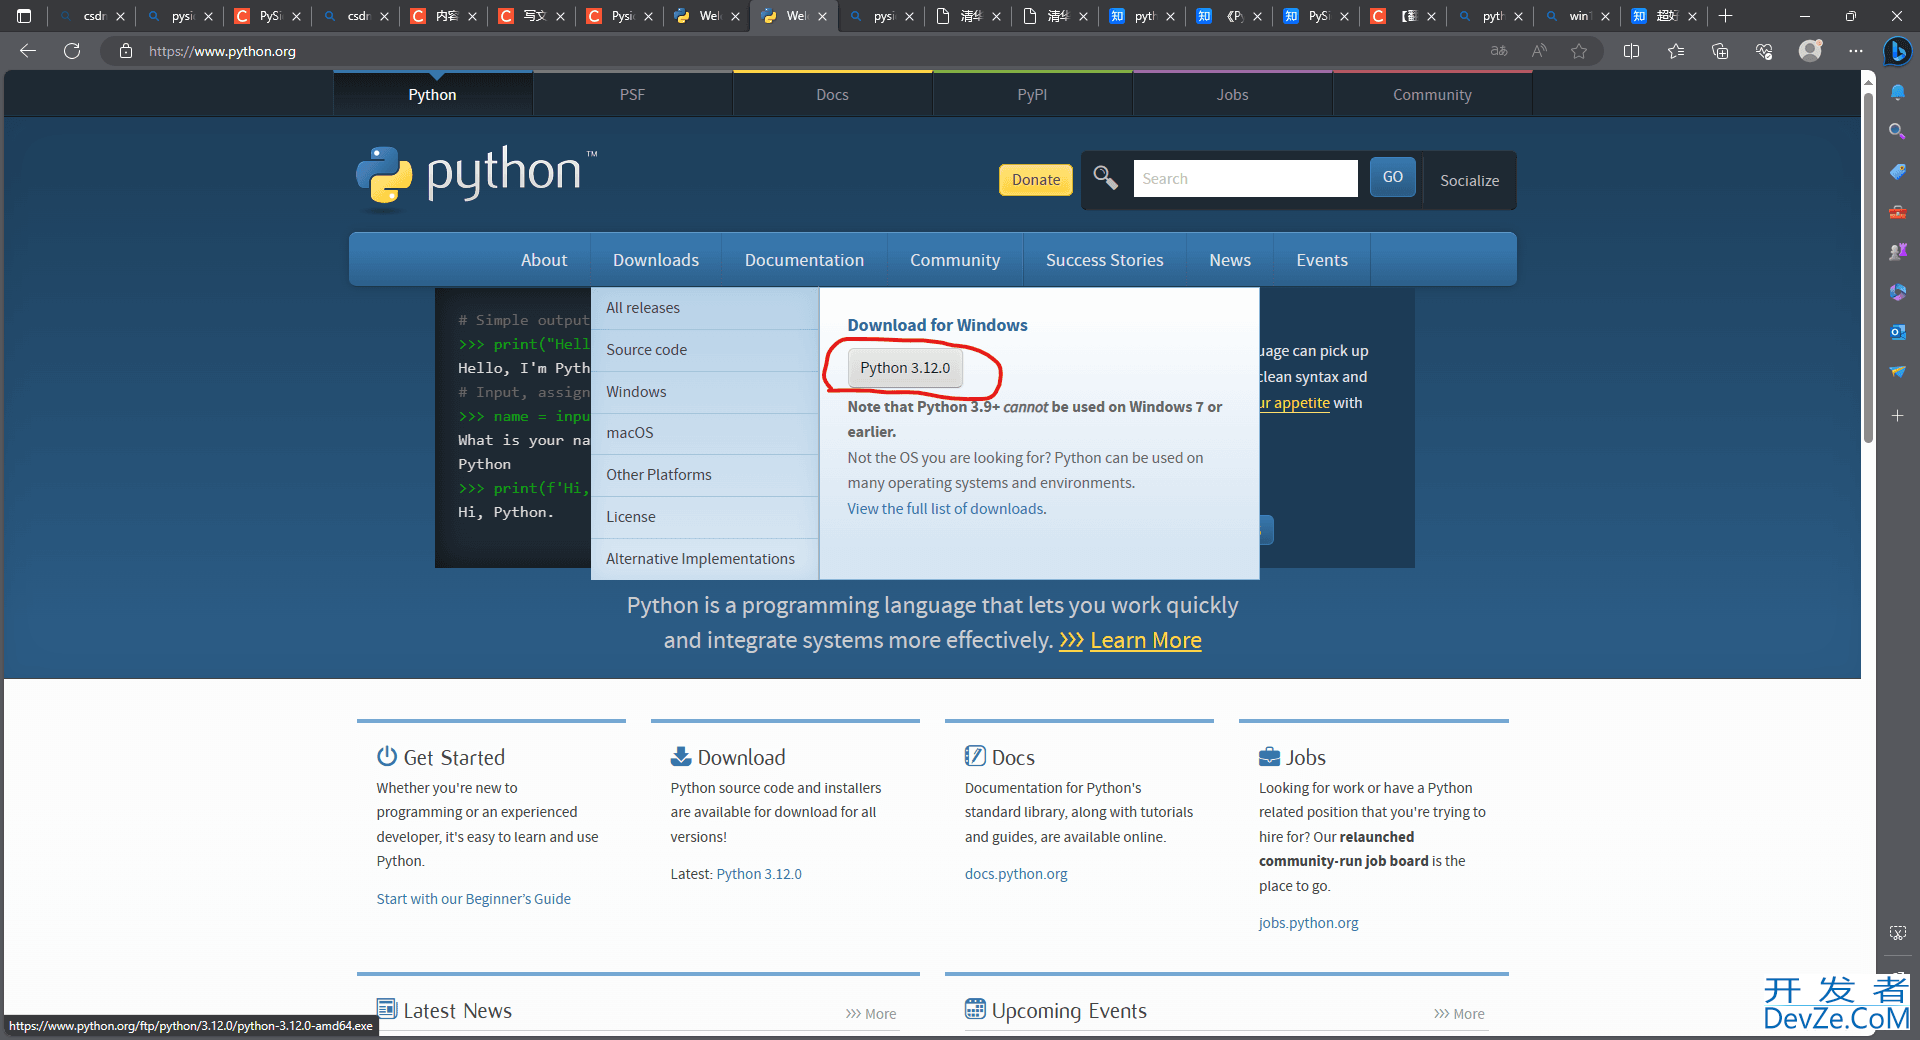Open the Microsoft 365 icon in sidebar
This screenshot has width=1920, height=1040.
[x=1897, y=291]
